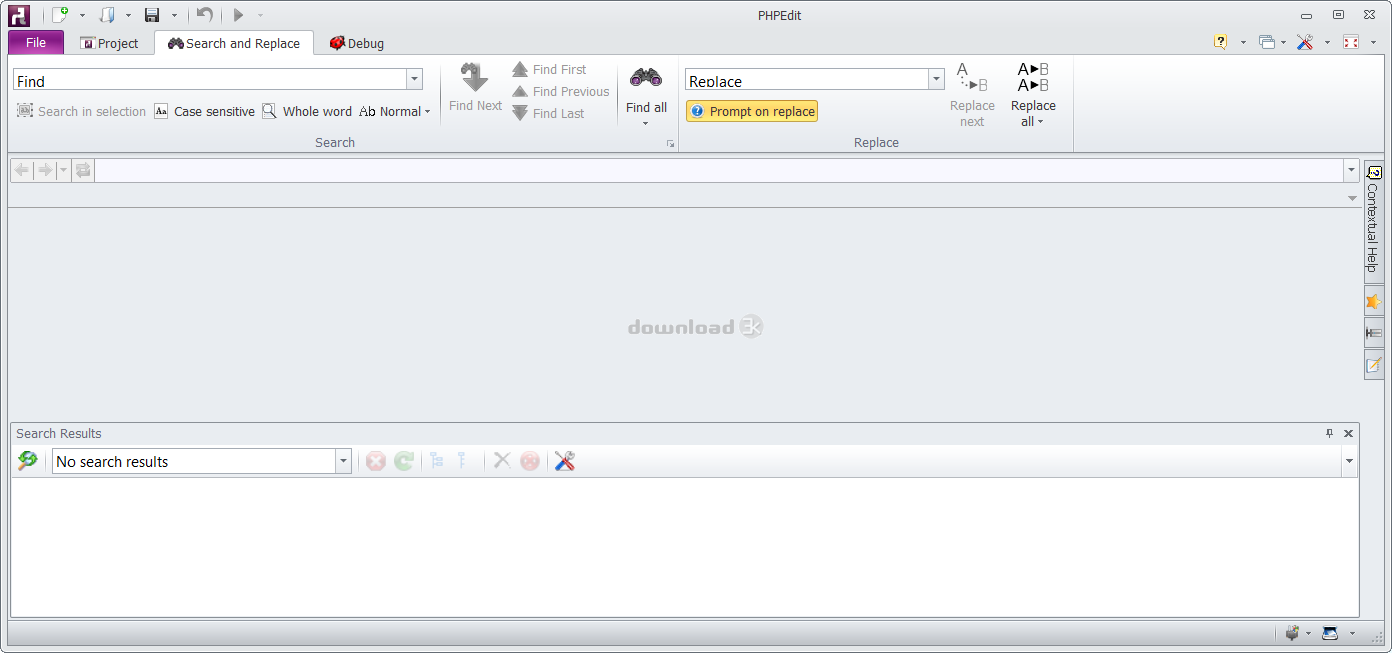Screen dimensions: 1392x653
Task: Click the gray X delete result icon
Action: 502,461
